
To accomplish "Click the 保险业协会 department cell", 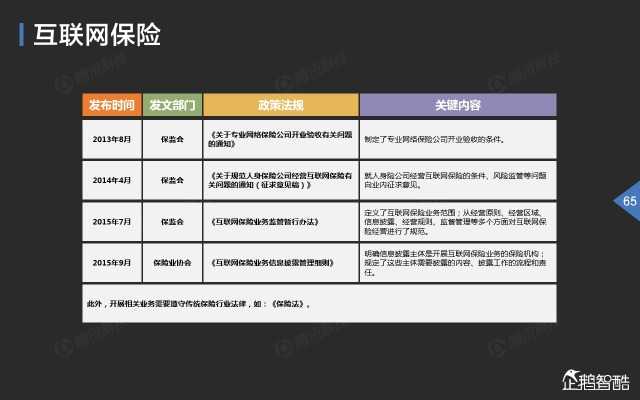I will [x=172, y=263].
